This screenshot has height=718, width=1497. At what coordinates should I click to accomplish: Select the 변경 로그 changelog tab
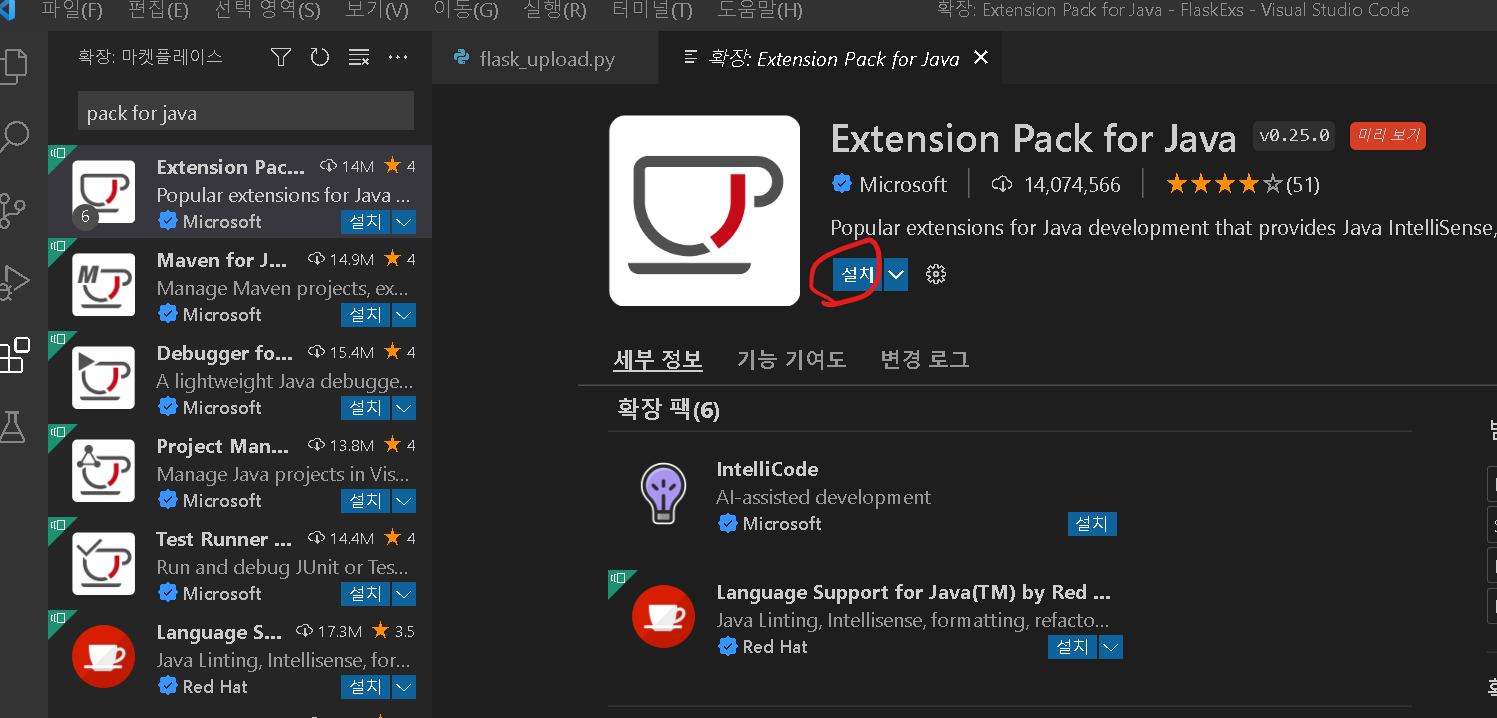click(924, 360)
